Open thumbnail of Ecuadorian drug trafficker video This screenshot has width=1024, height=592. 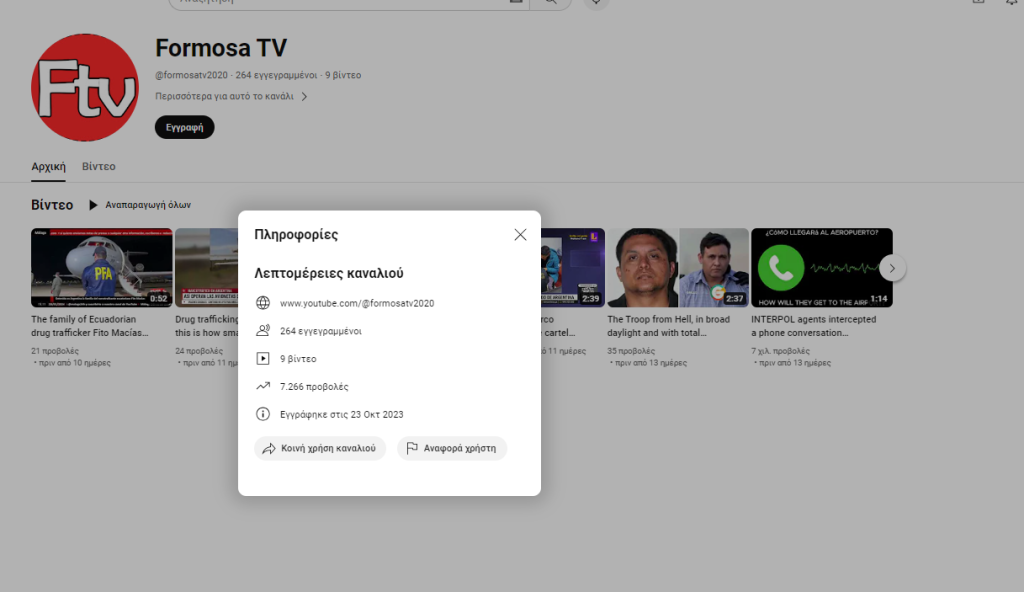point(102,268)
